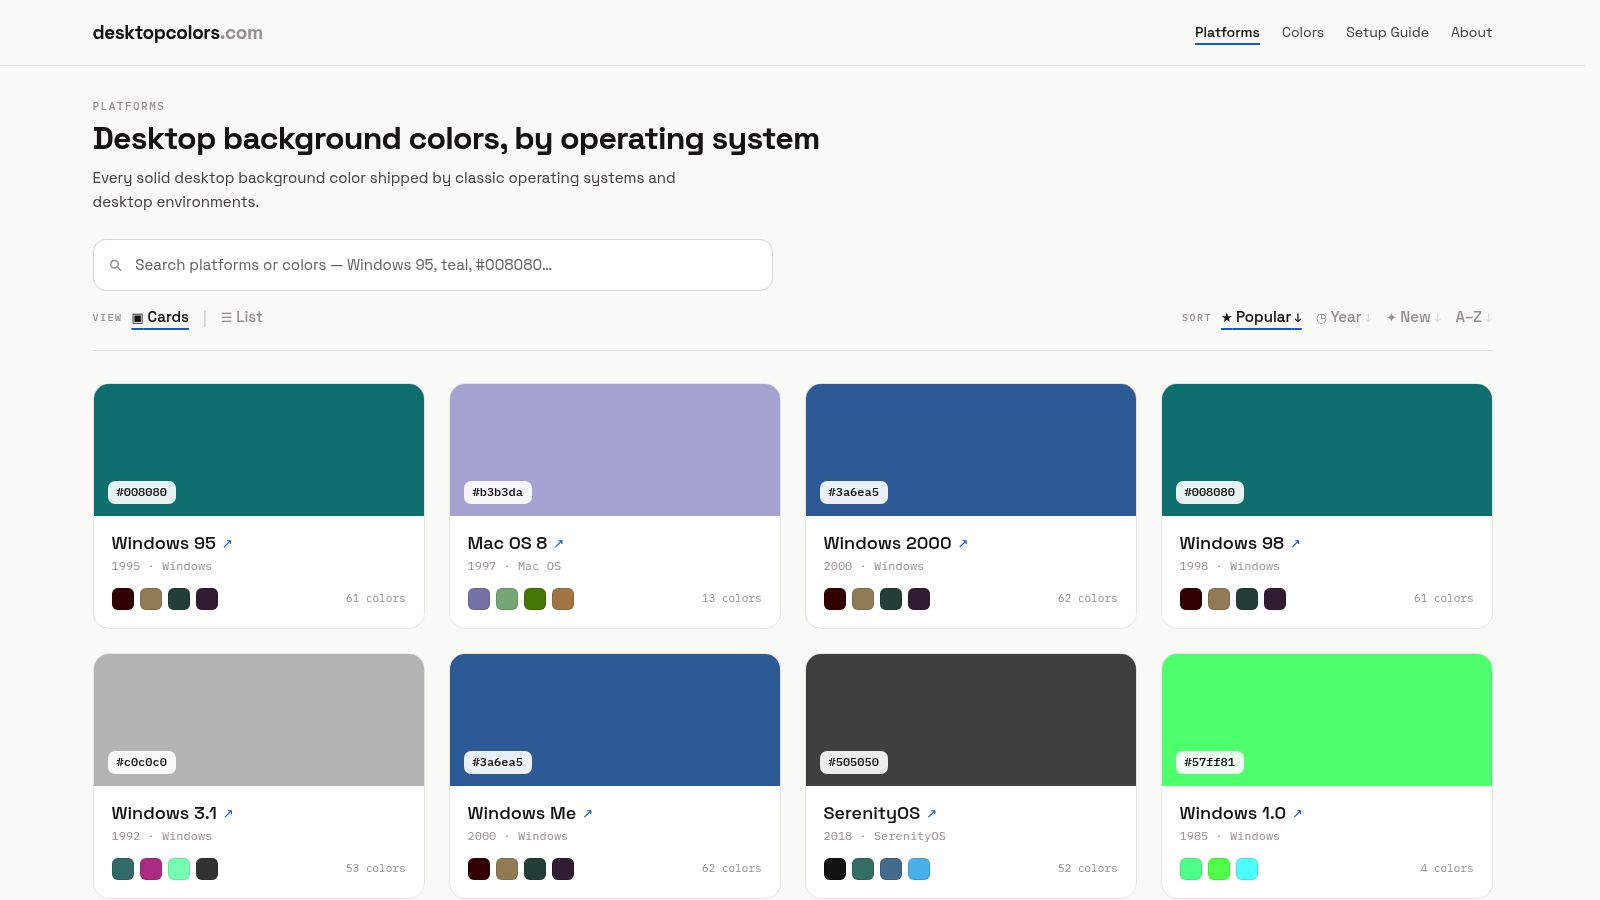Open Windows 95 external link arrow
1600x900 pixels.
(227, 544)
